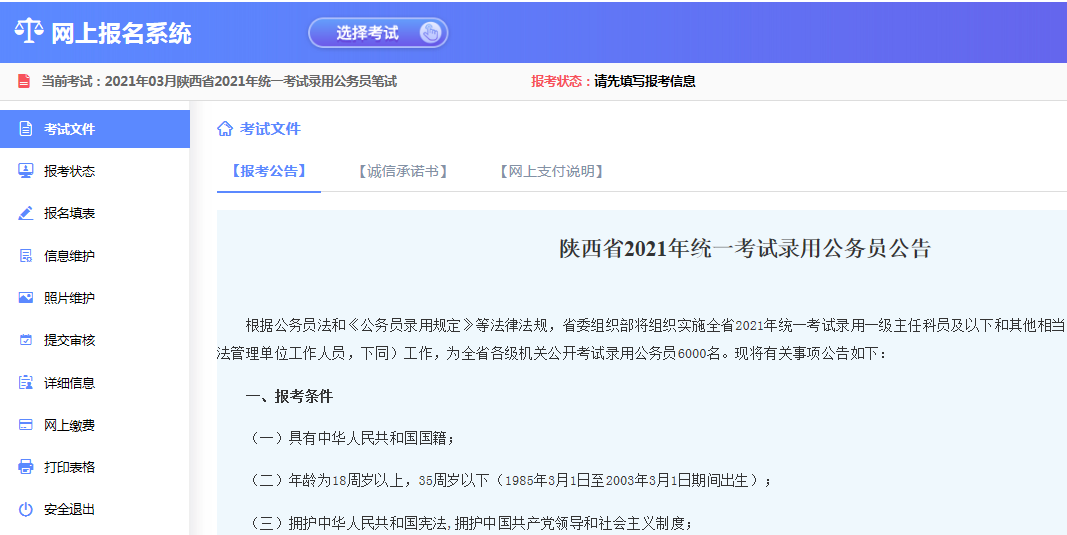Open the 选择考试 button
1067x535 pixels.
pyautogui.click(x=378, y=33)
